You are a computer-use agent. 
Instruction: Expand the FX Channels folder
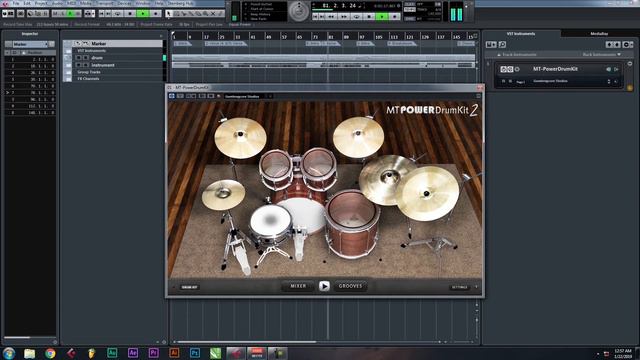[x=68, y=78]
